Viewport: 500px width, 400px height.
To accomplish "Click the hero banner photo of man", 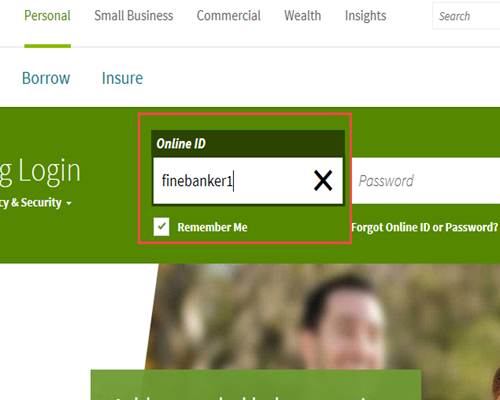I will (x=320, y=317).
